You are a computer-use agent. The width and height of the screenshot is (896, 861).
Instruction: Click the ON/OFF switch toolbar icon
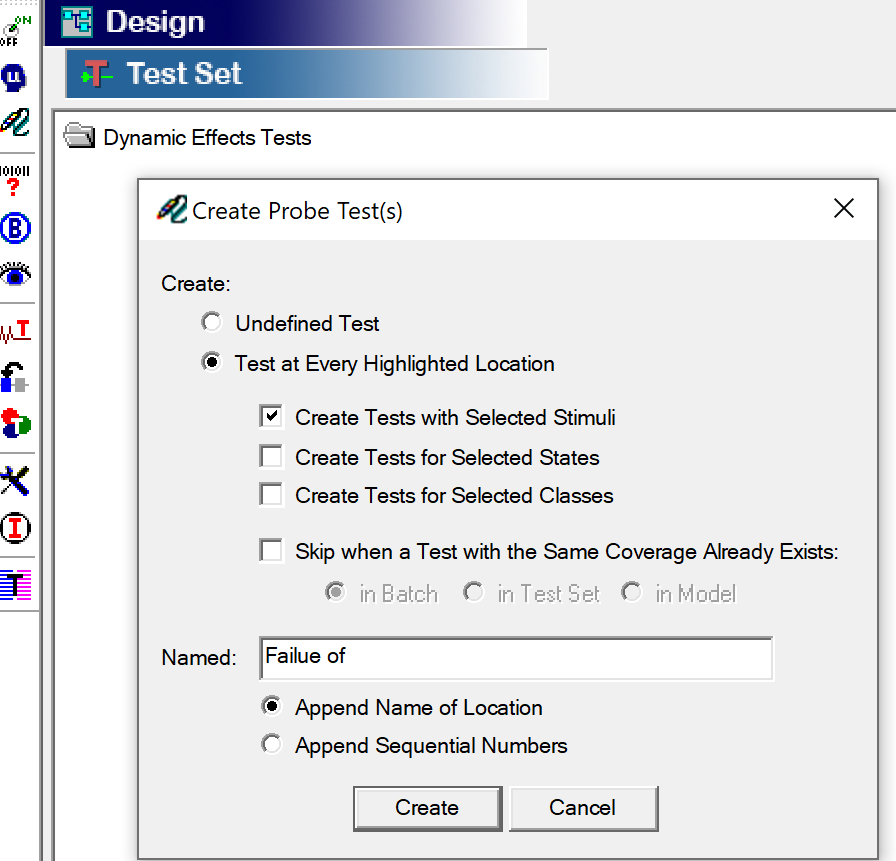[16, 30]
